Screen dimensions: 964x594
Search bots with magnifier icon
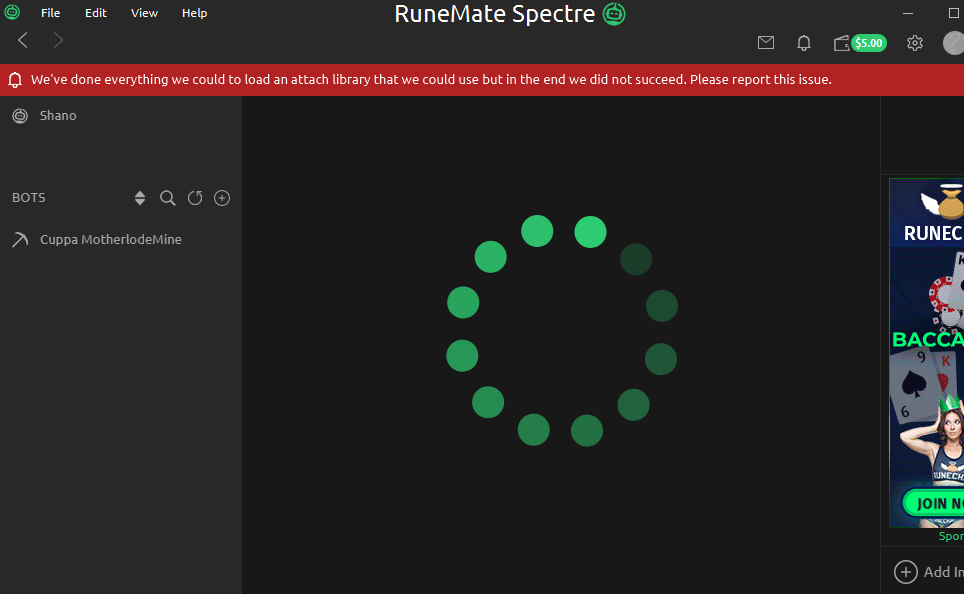pos(167,198)
